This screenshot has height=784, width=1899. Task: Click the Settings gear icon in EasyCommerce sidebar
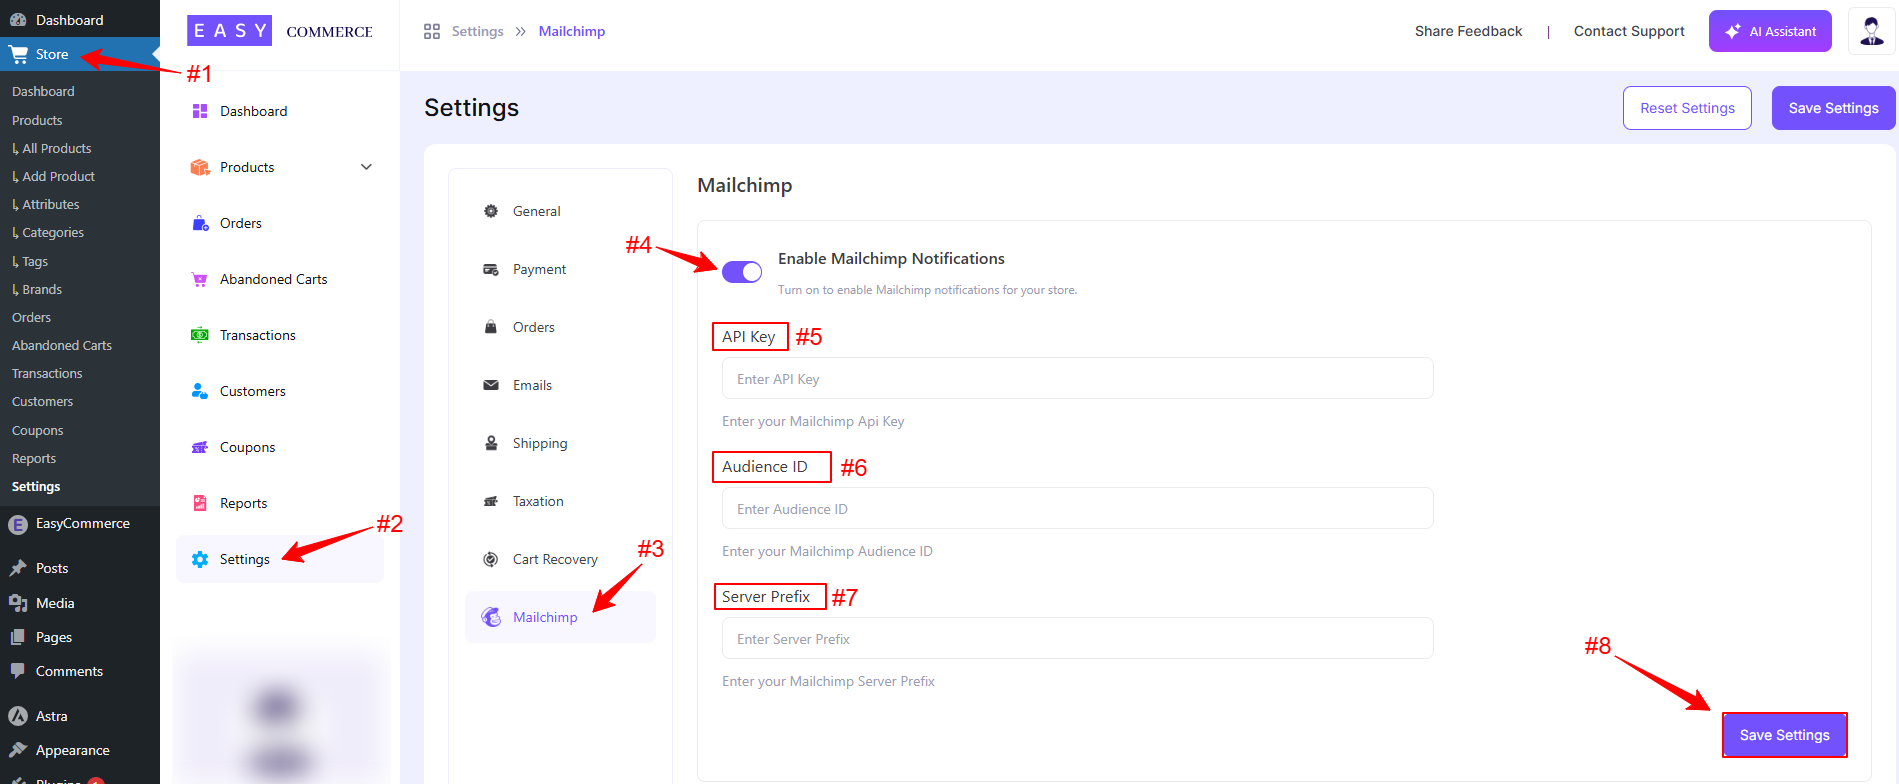200,559
